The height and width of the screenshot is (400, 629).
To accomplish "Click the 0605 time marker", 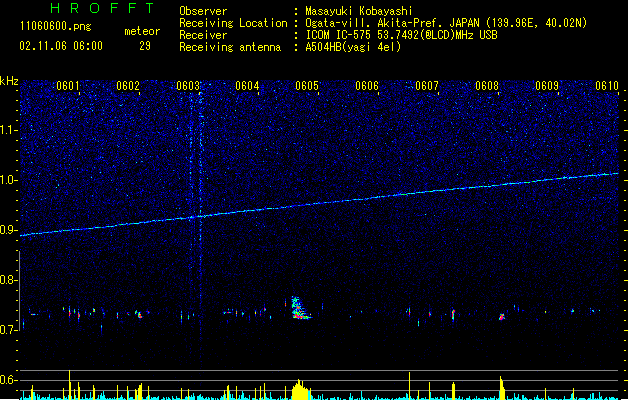I will (x=307, y=86).
